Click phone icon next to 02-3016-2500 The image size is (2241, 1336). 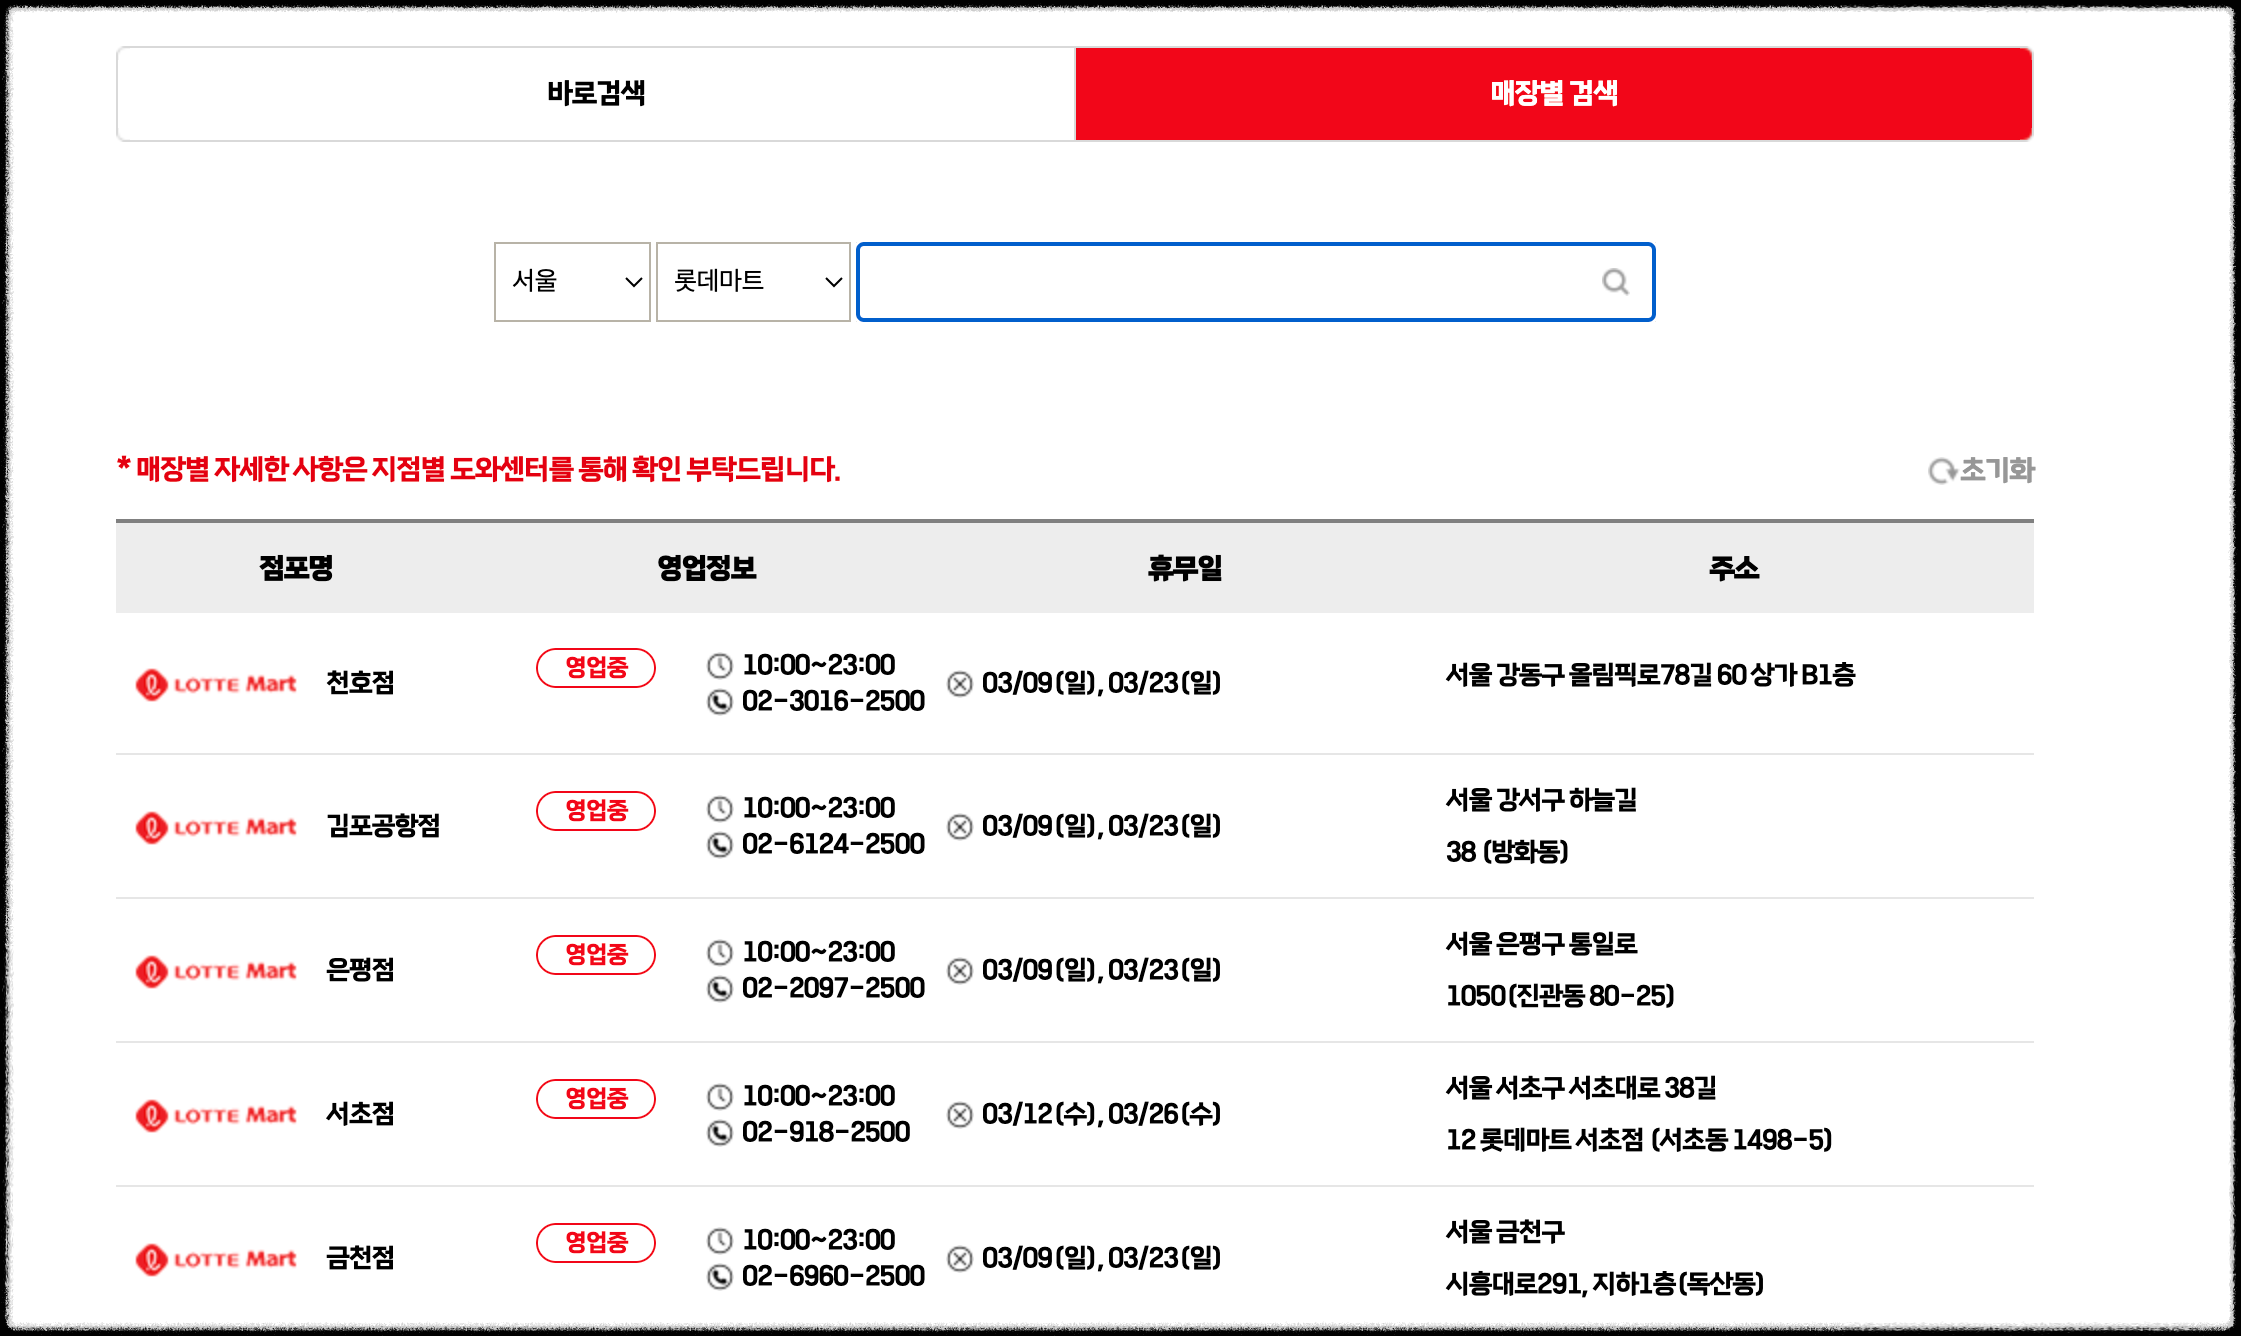[720, 702]
